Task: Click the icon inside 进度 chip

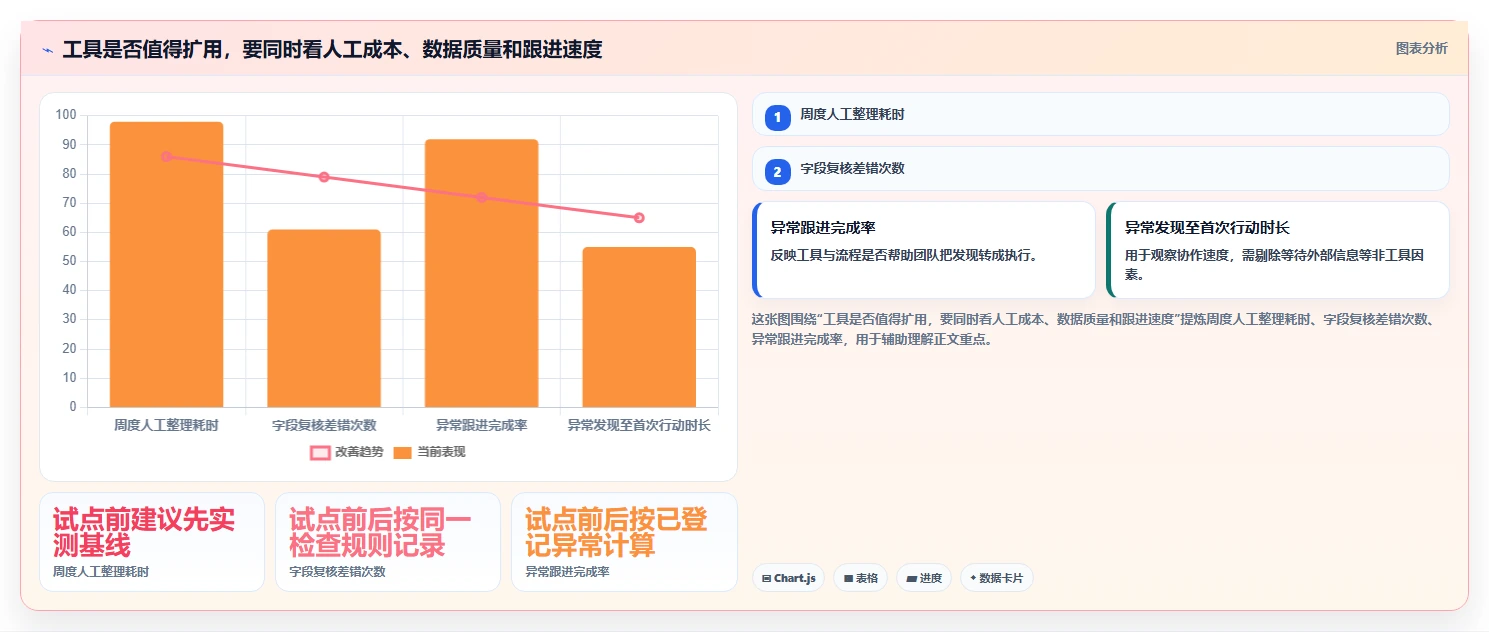Action: pyautogui.click(x=912, y=578)
